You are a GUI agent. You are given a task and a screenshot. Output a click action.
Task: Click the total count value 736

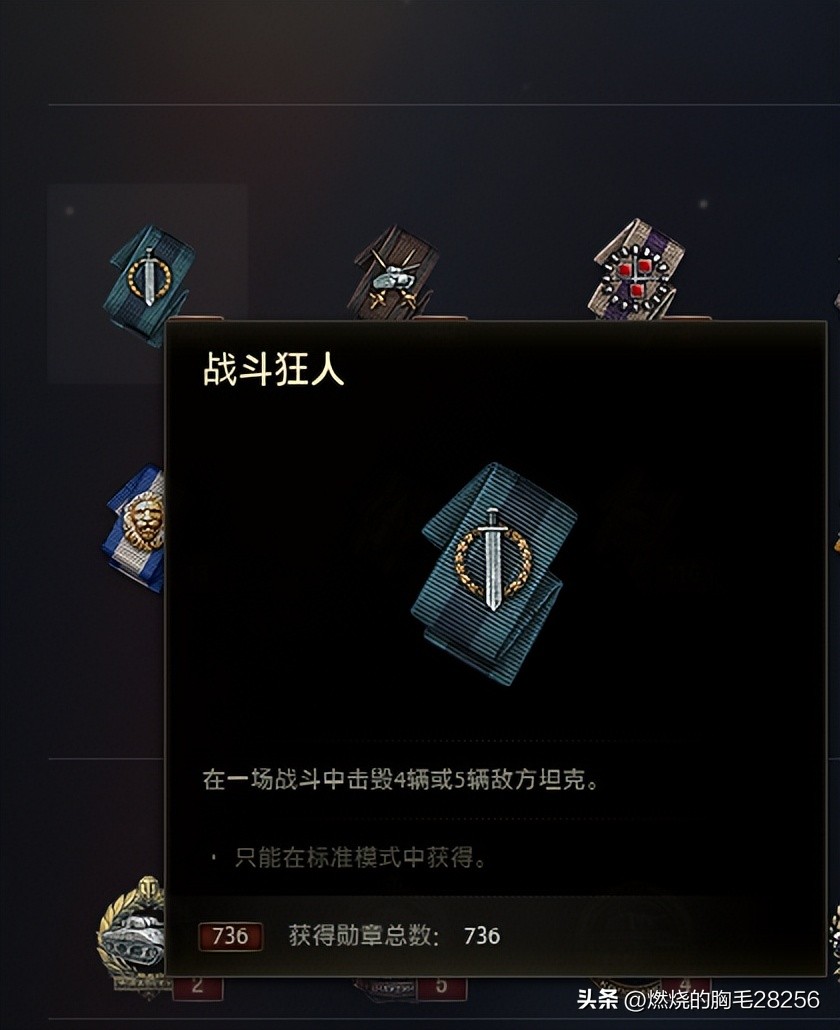(482, 935)
